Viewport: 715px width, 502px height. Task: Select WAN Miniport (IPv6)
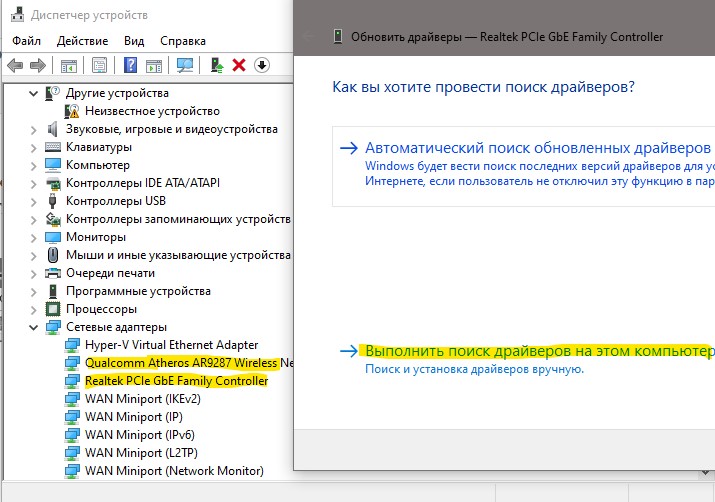[x=140, y=435]
